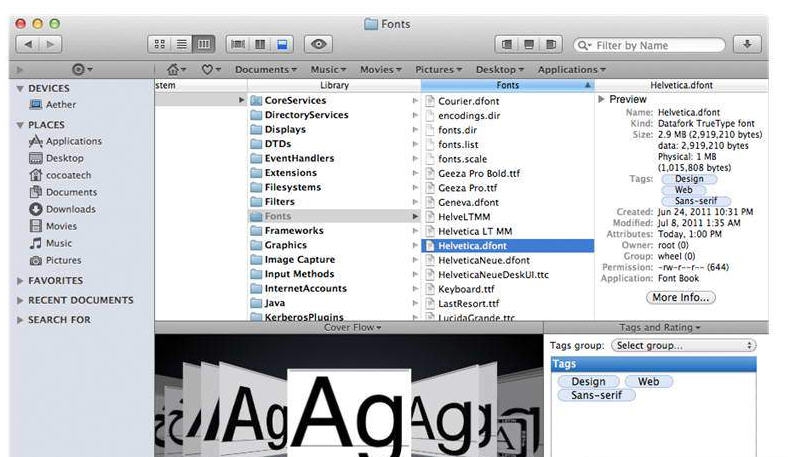The width and height of the screenshot is (788, 457).
Task: Click the More Info... button
Action: tap(680, 298)
